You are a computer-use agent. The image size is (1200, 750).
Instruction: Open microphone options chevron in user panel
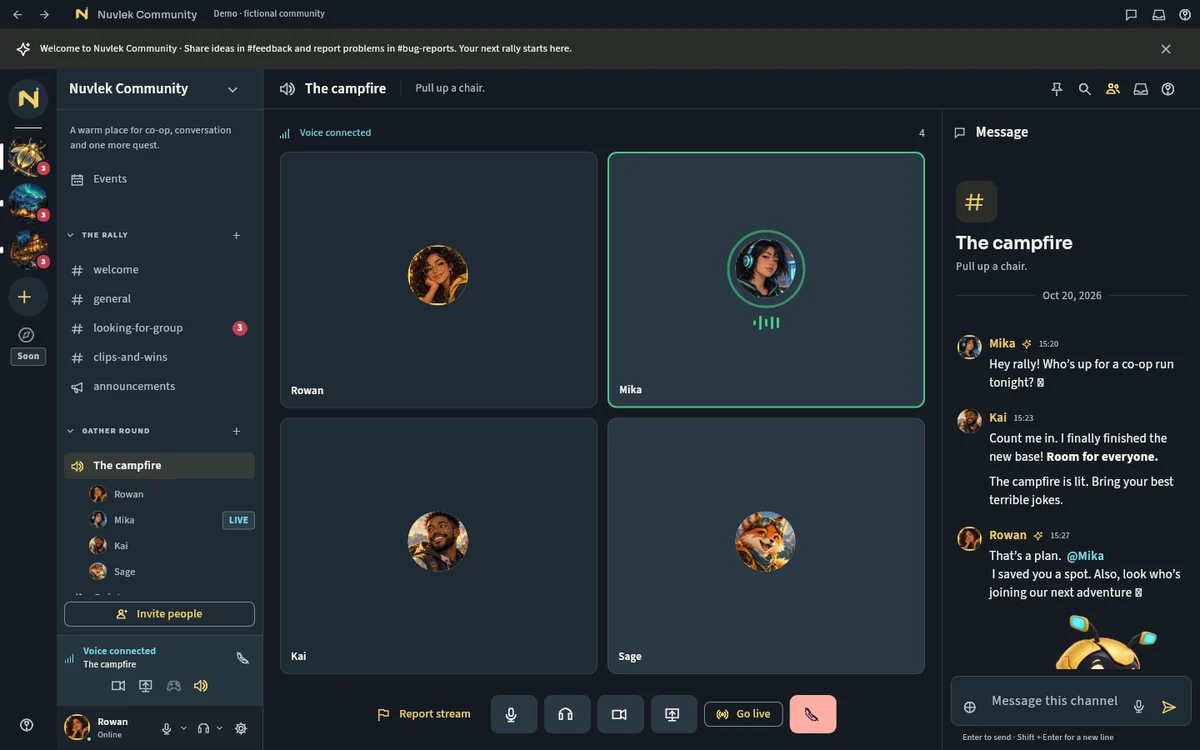pos(184,728)
